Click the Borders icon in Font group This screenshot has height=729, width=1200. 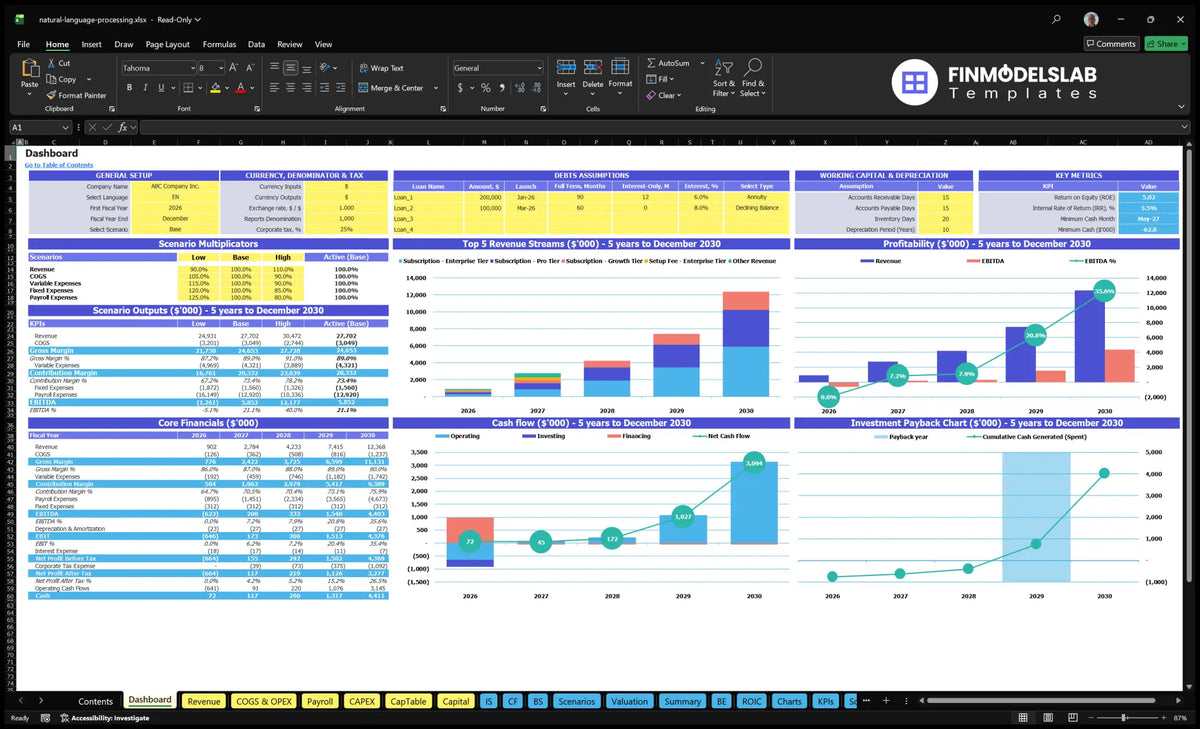pos(188,88)
